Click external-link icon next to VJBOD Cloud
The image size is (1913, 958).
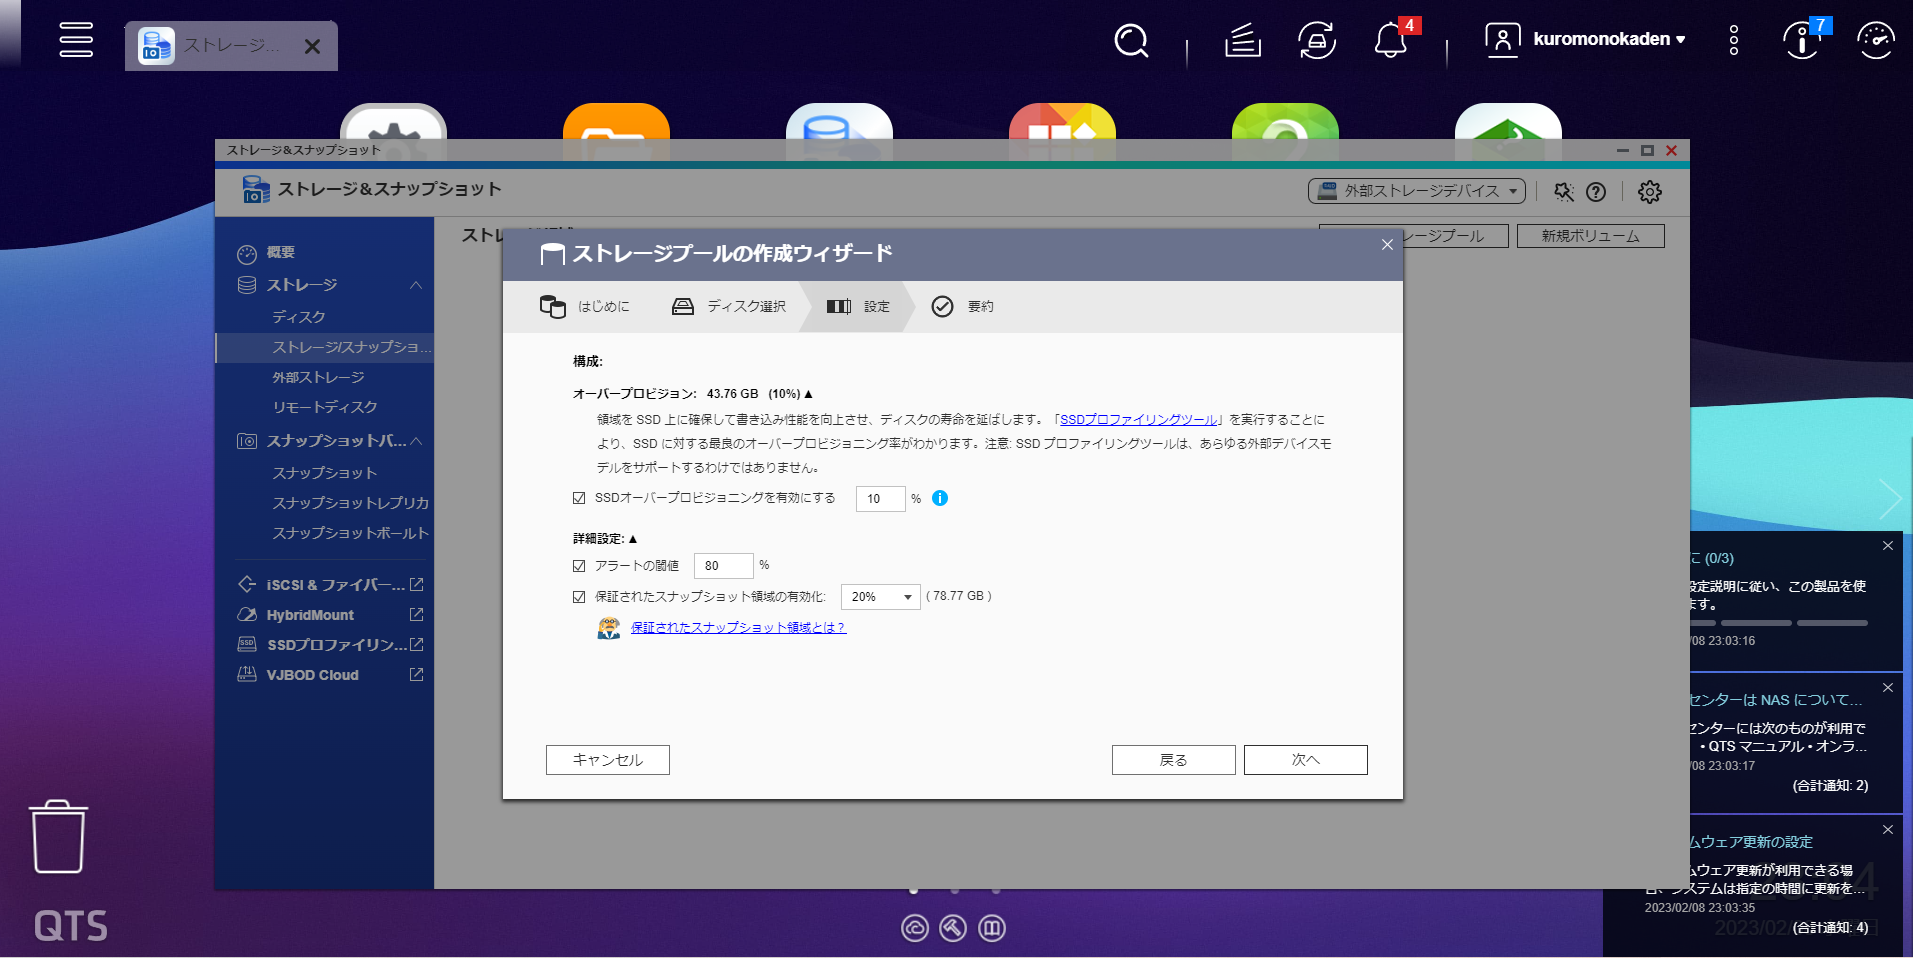416,675
